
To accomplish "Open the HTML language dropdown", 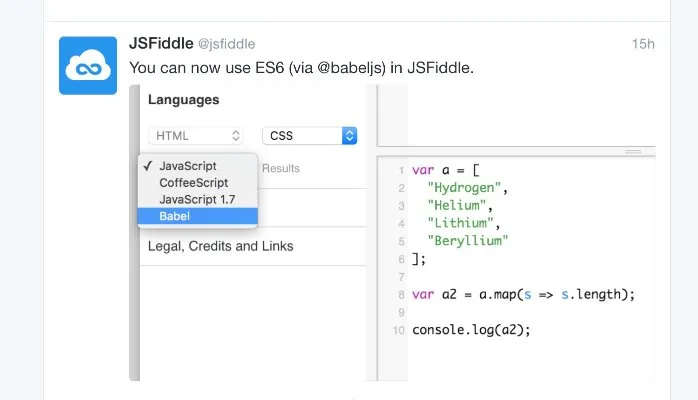I will coord(196,136).
